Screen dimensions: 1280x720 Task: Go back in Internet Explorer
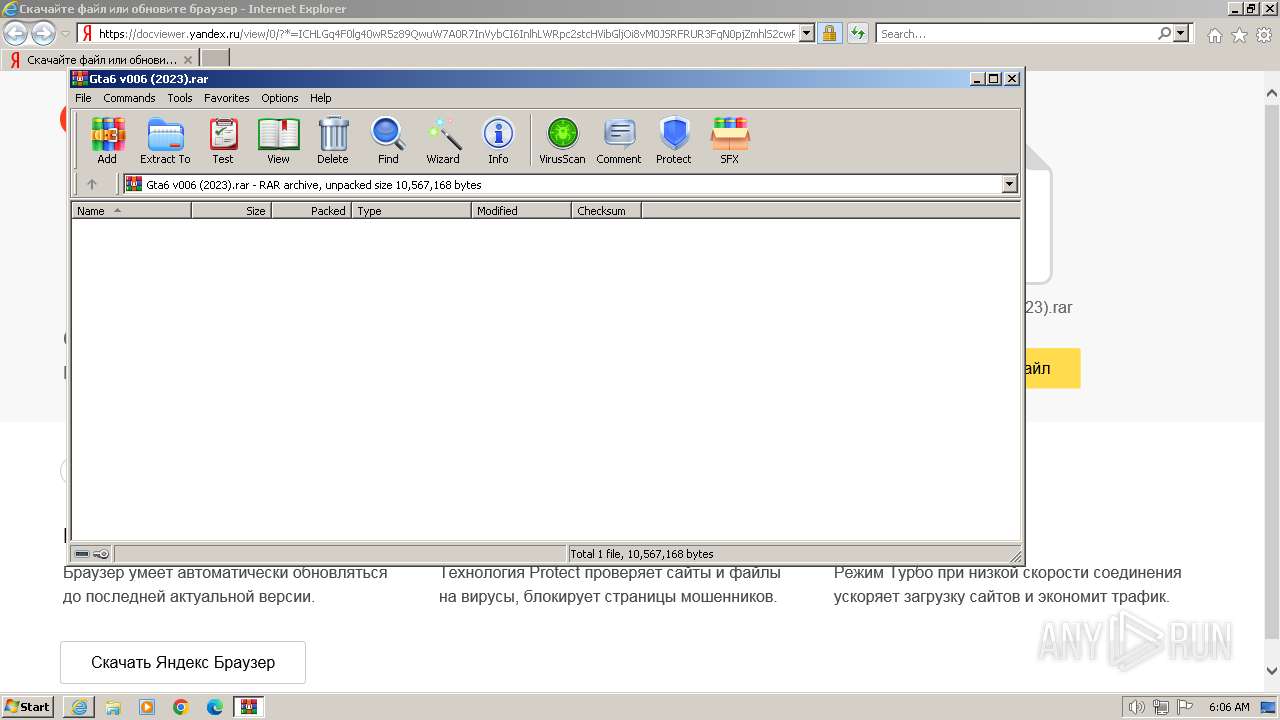click(15, 33)
